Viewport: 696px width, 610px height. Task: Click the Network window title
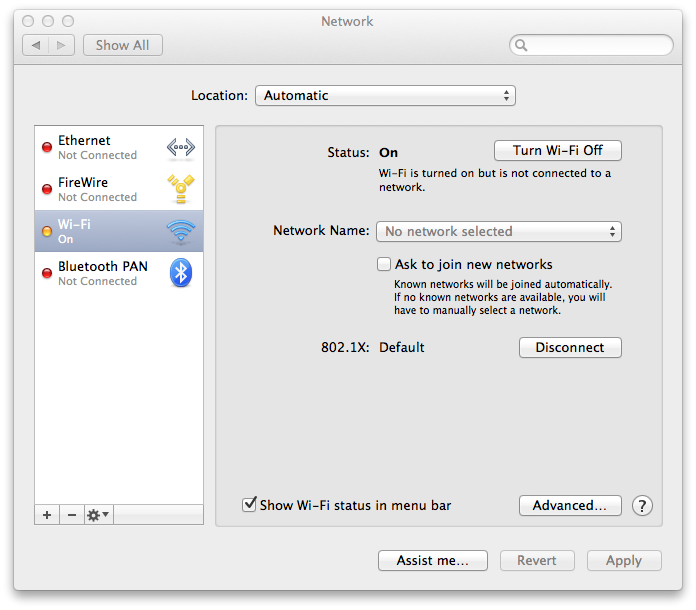click(x=347, y=21)
